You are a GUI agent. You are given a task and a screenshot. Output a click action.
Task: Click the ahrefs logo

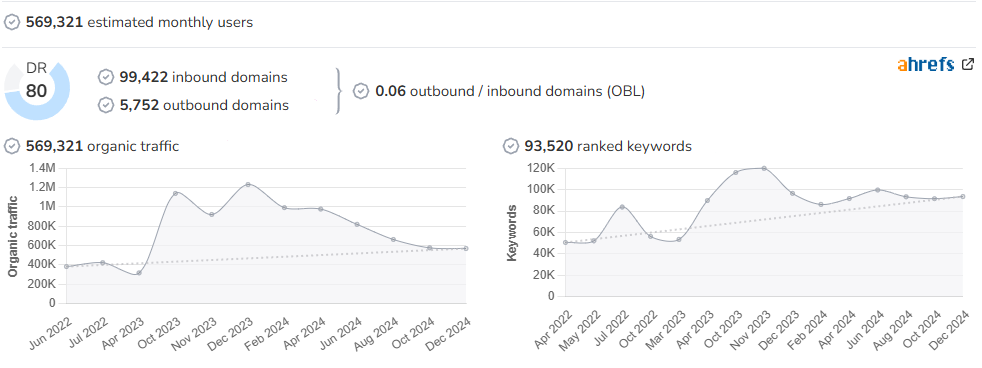(926, 64)
